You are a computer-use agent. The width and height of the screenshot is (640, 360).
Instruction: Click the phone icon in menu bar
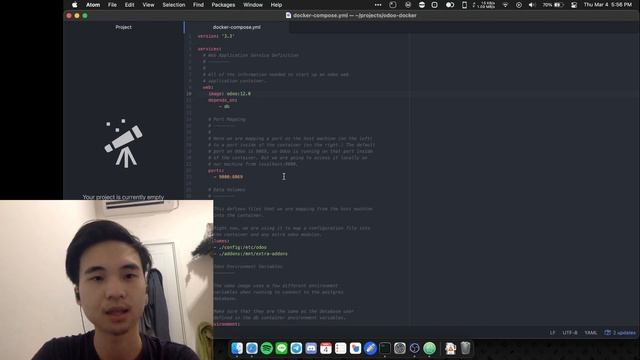point(464,5)
